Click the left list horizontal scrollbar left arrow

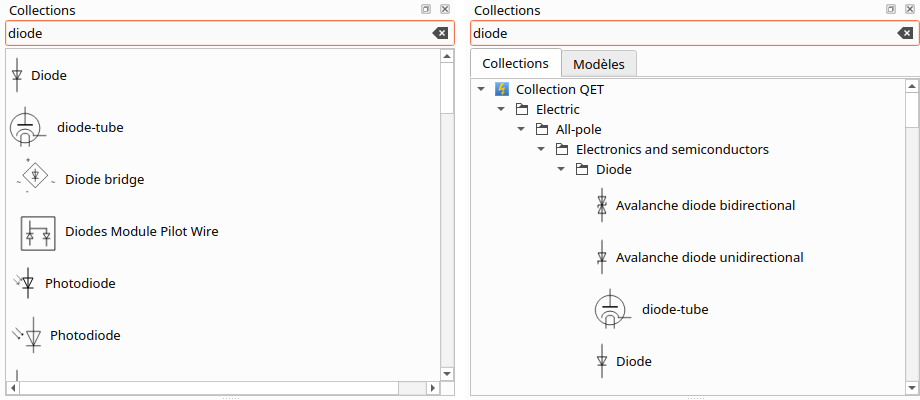[x=13, y=388]
